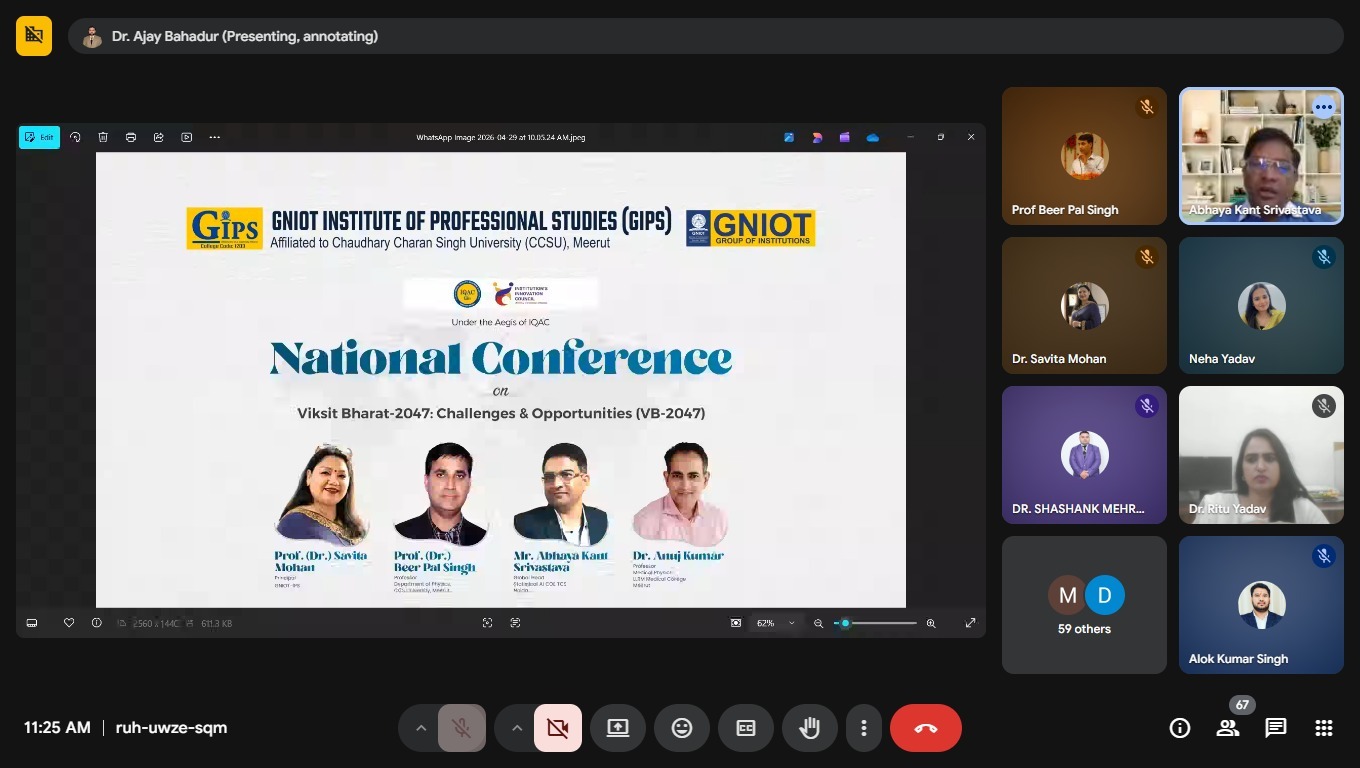The image size is (1360, 768).
Task: Maximize the Photos viewer window
Action: click(940, 137)
